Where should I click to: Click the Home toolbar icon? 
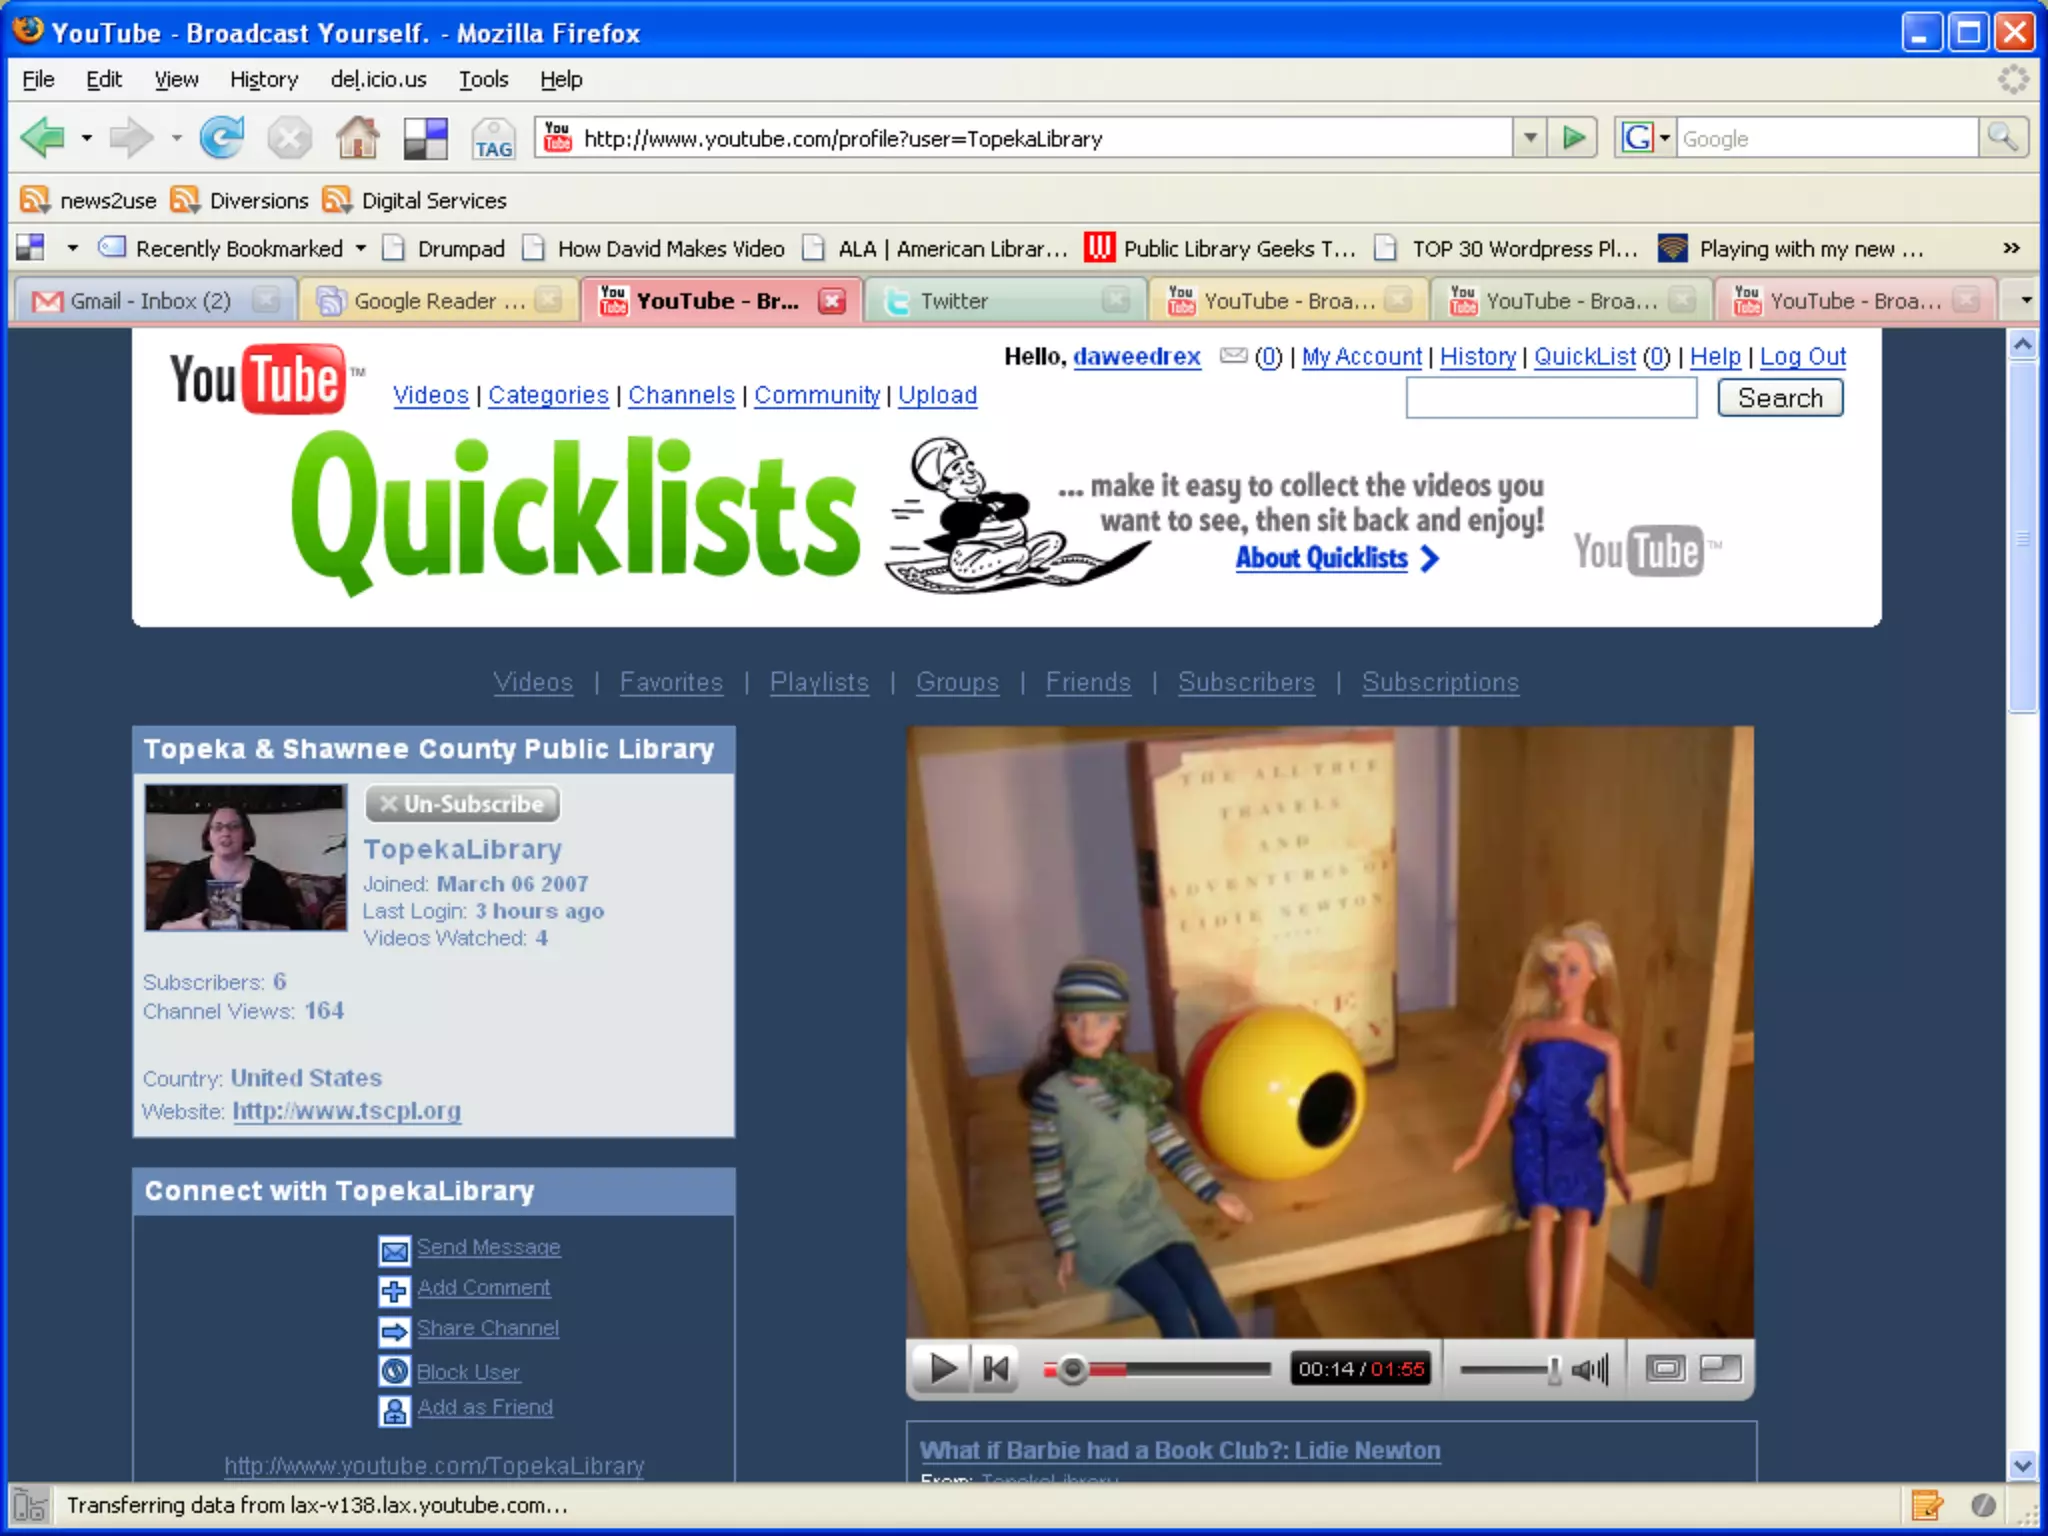click(357, 138)
